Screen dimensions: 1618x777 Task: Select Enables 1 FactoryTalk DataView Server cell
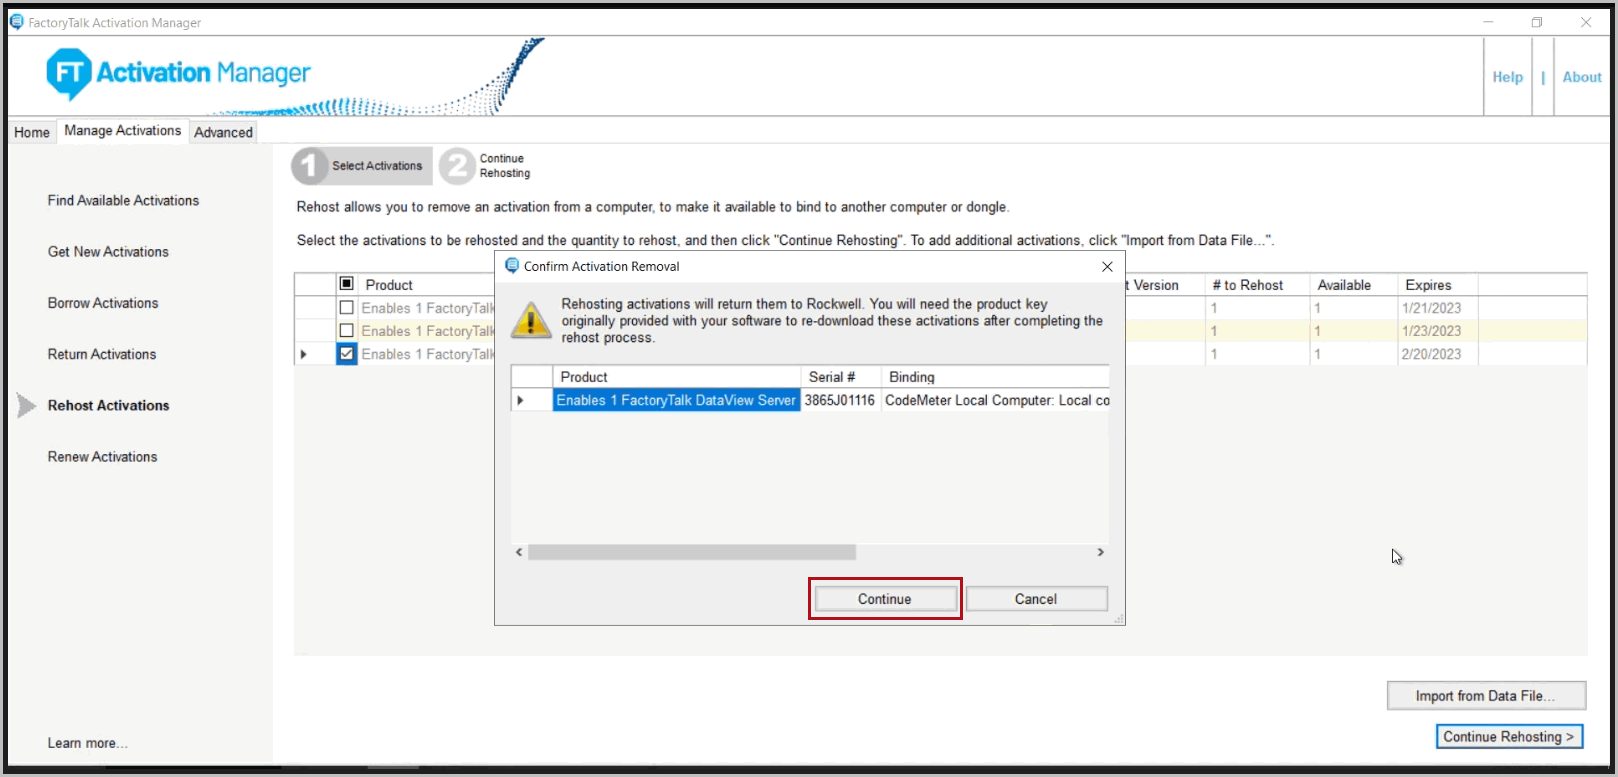click(x=676, y=400)
